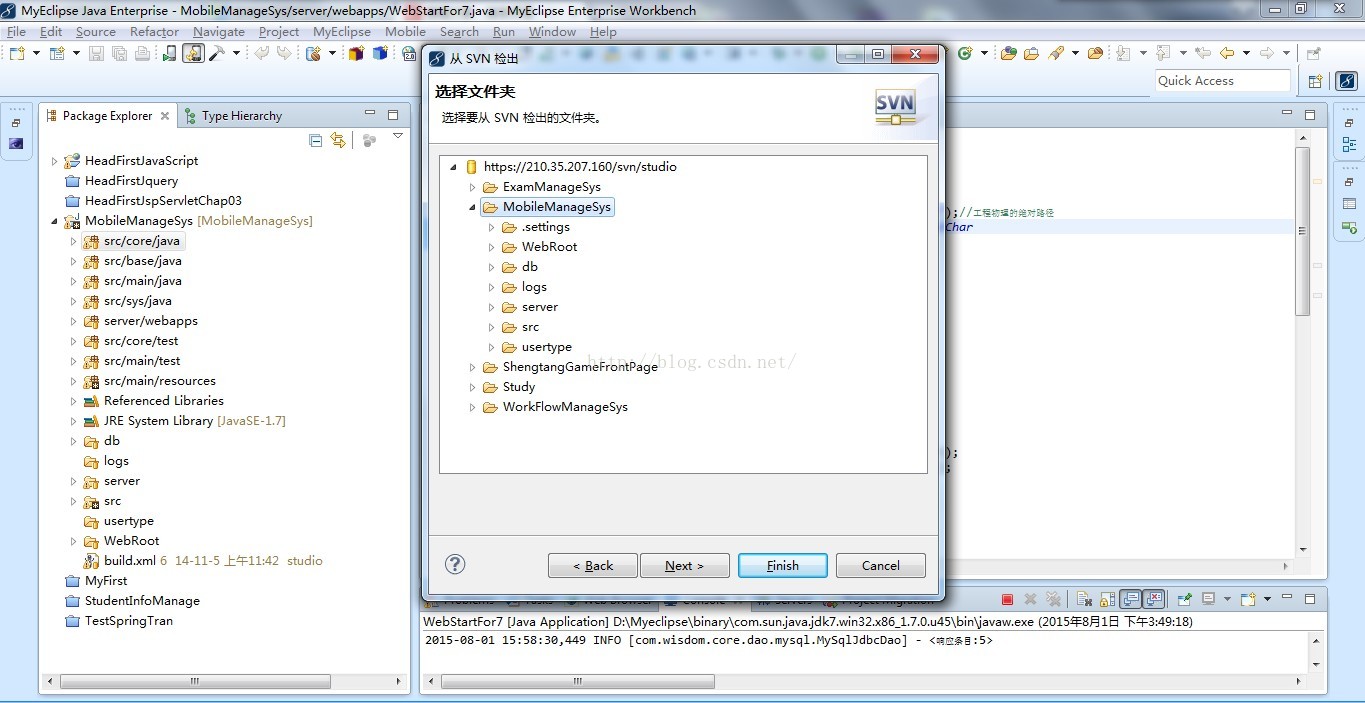
Task: Open the Window menu
Action: pyautogui.click(x=552, y=32)
